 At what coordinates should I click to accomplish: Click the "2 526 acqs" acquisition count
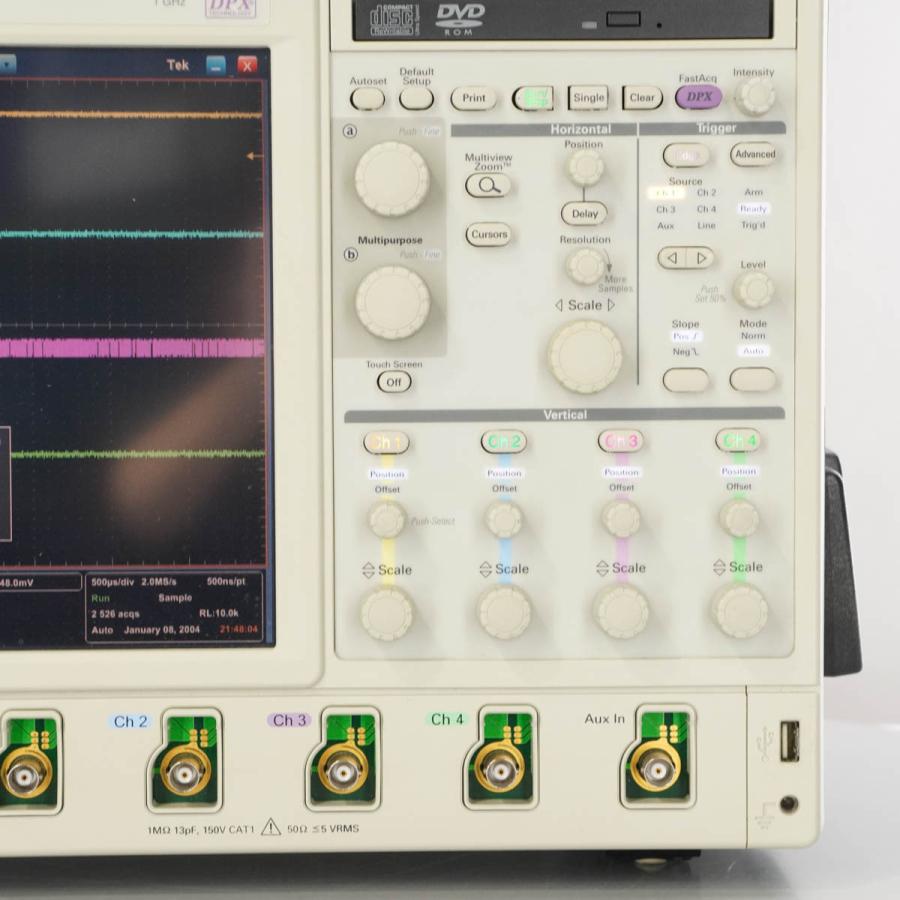coord(115,614)
